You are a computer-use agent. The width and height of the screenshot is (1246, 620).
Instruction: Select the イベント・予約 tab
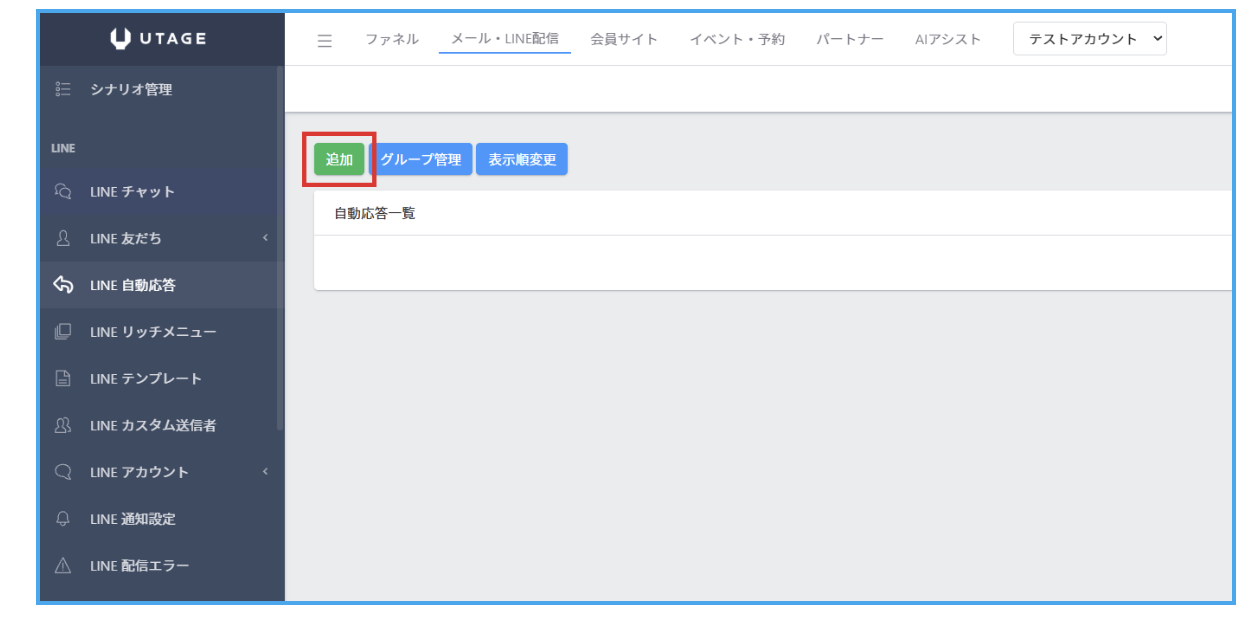click(737, 40)
